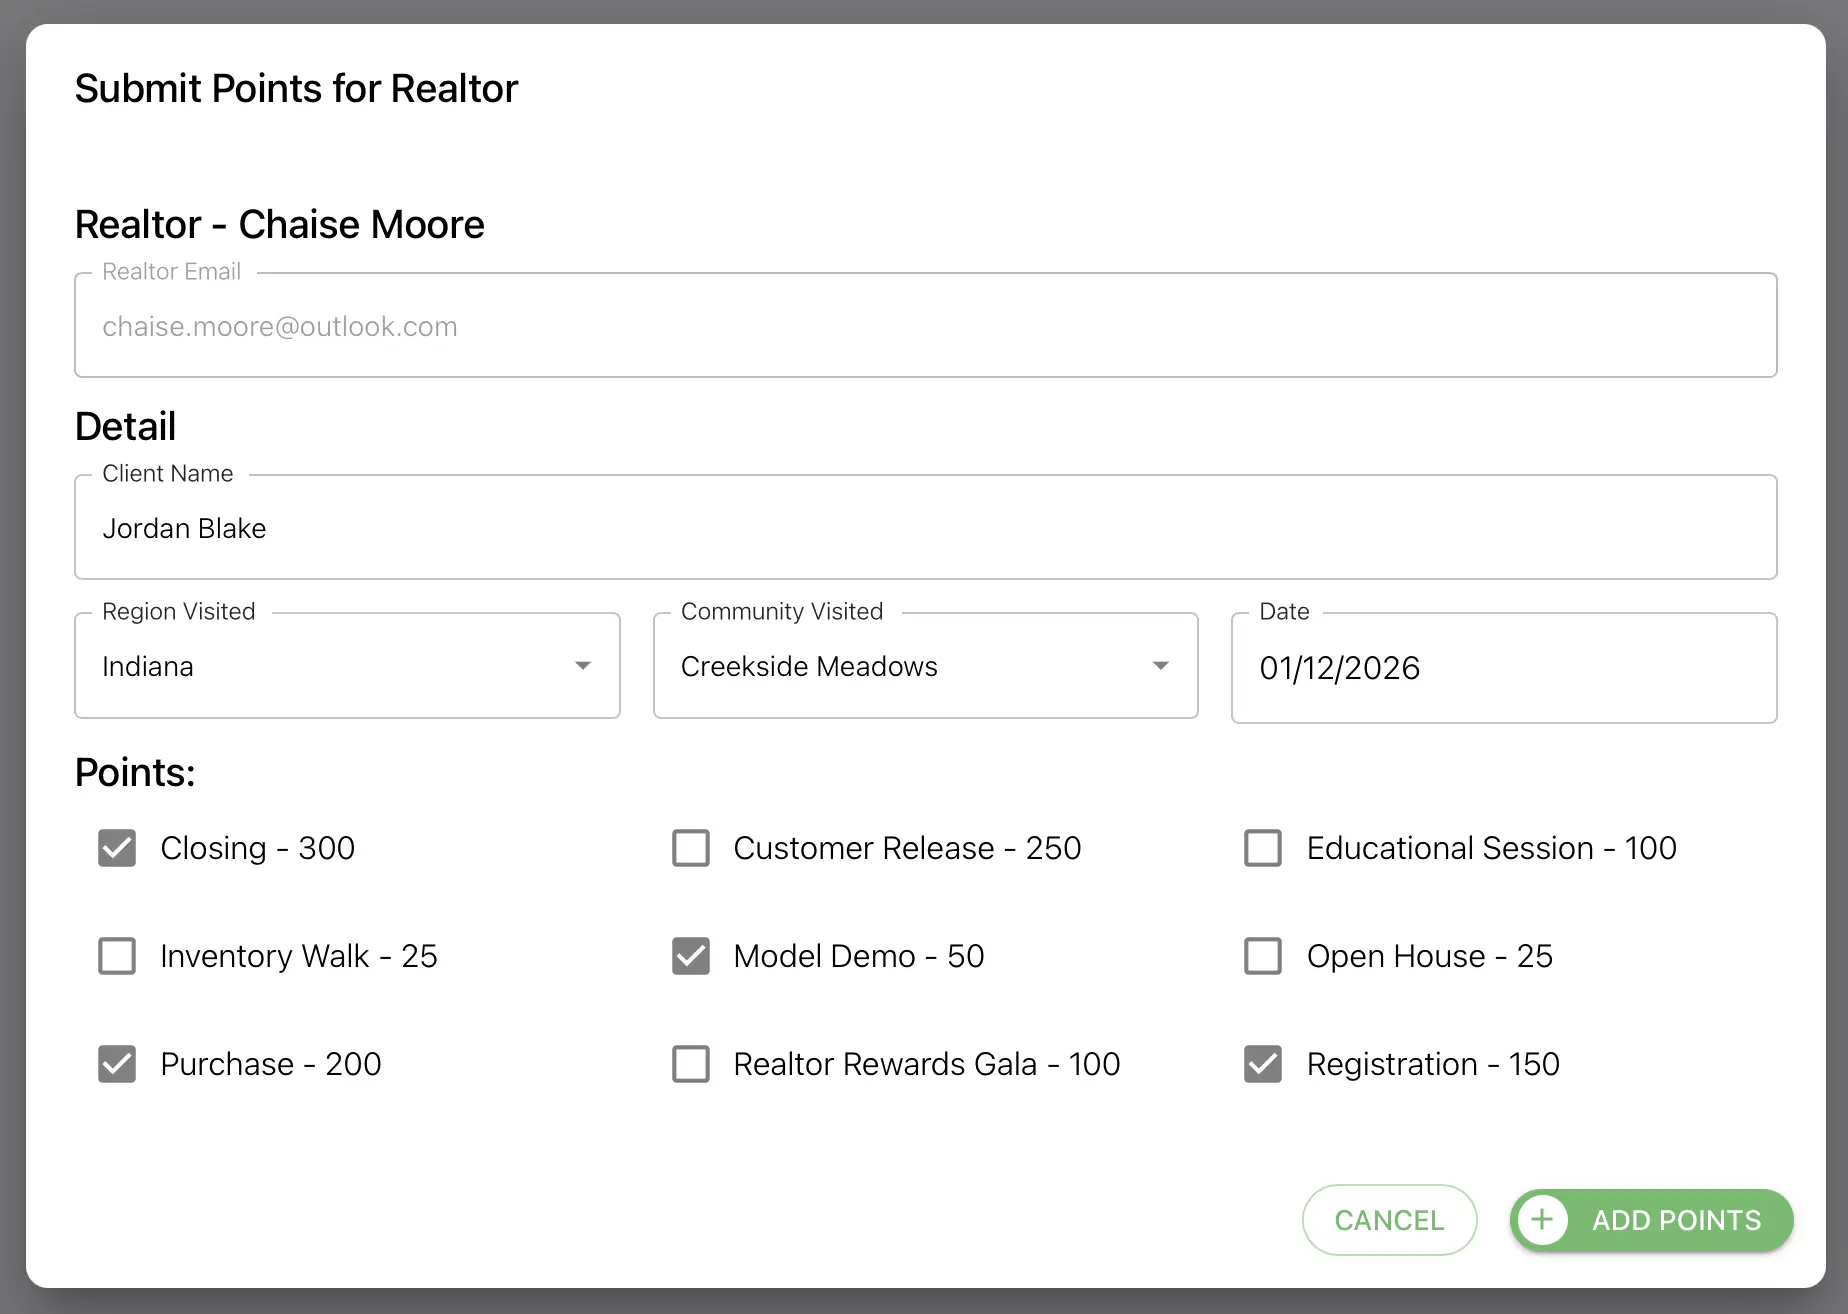
Task: Click the Community Visited chevron arrow
Action: pyautogui.click(x=1160, y=664)
